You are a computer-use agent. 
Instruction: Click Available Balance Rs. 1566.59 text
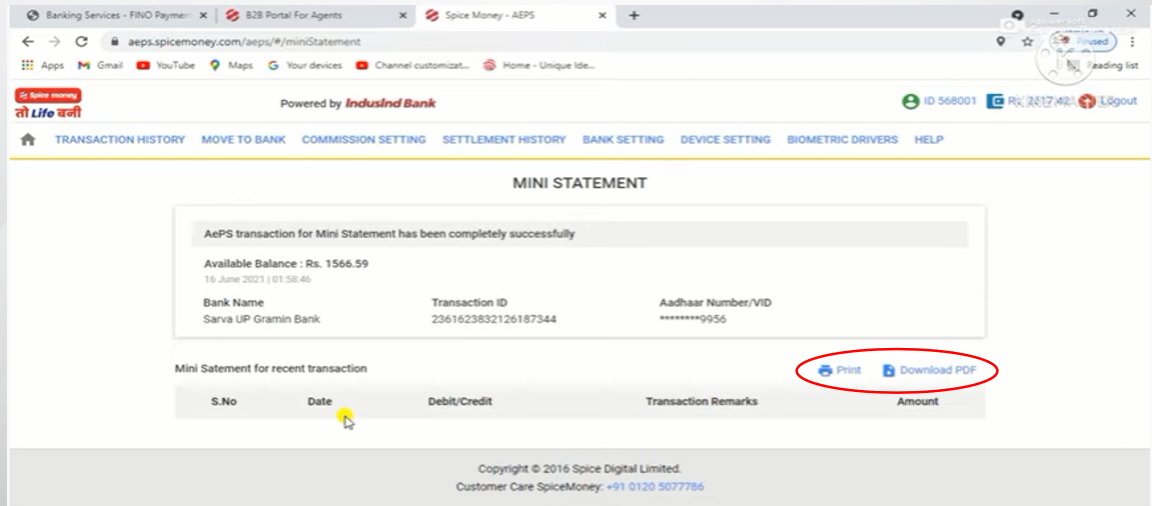coord(286,264)
